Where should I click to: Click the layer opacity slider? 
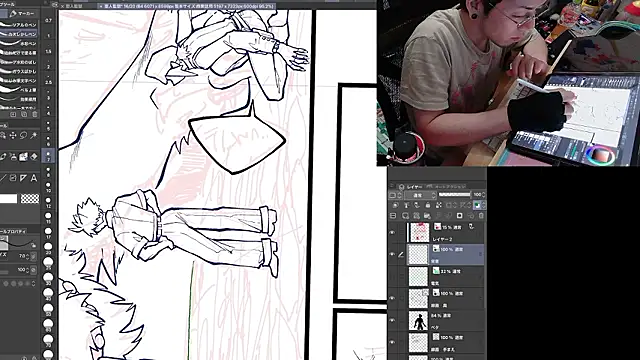click(454, 195)
